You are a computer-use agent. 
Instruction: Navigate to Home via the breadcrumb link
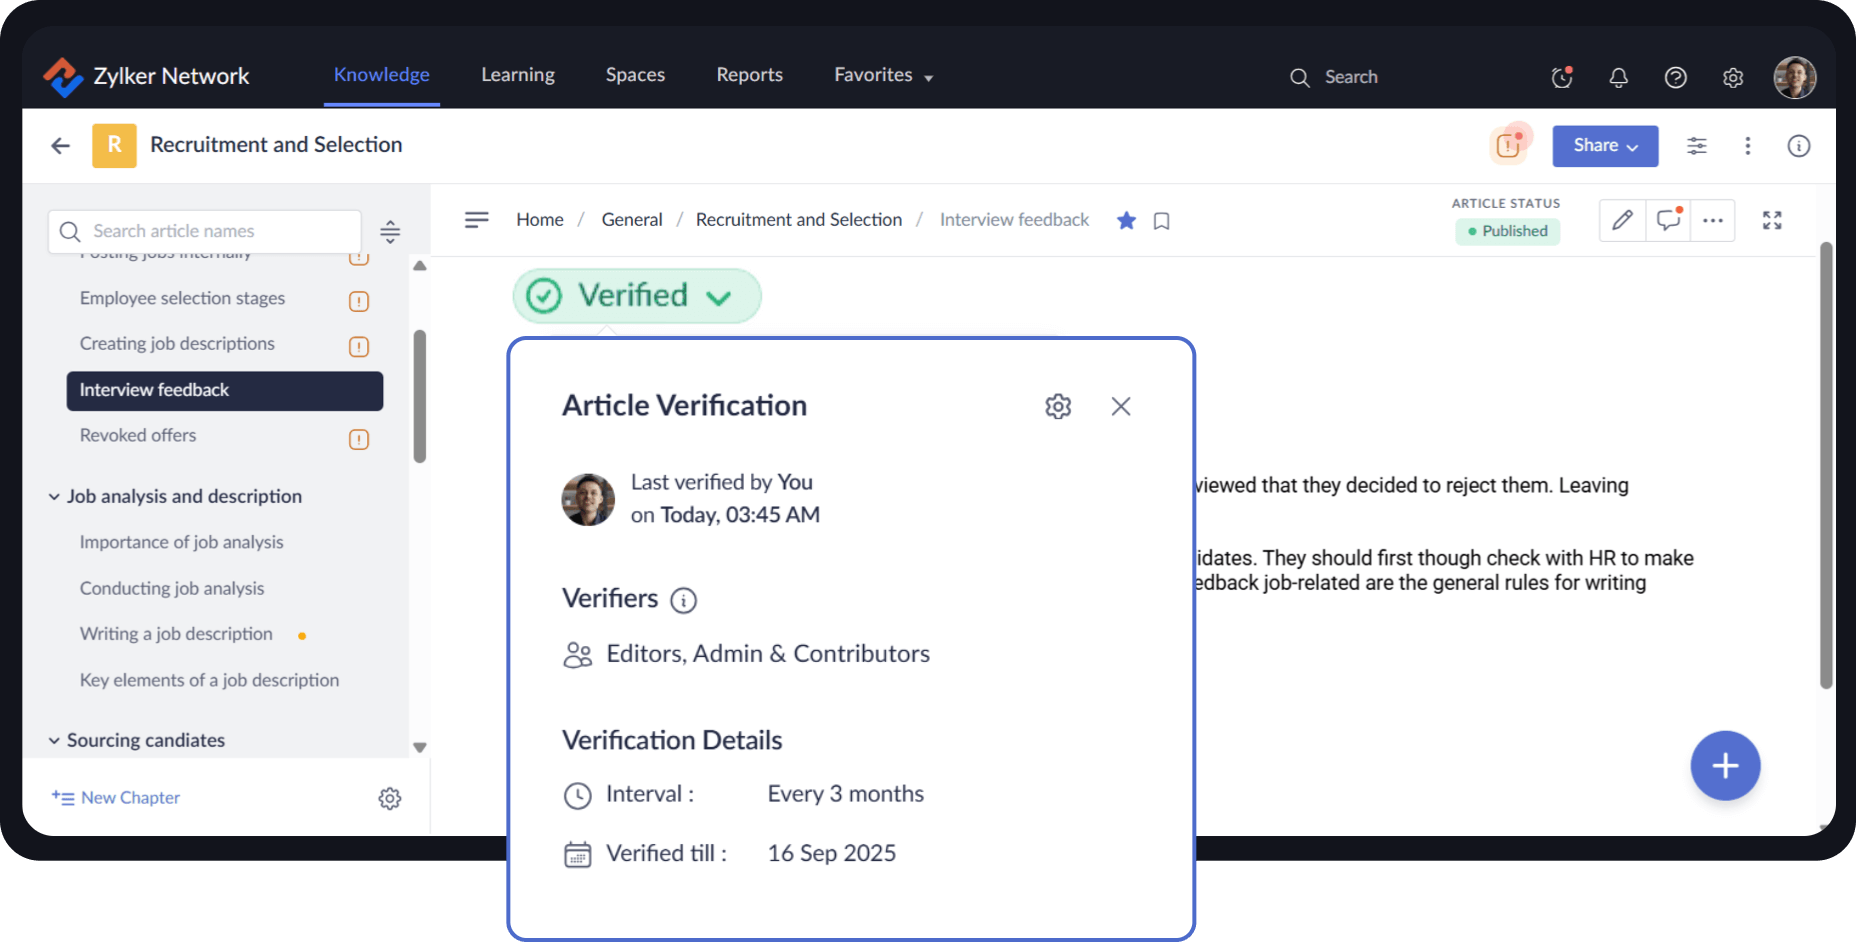pos(539,219)
